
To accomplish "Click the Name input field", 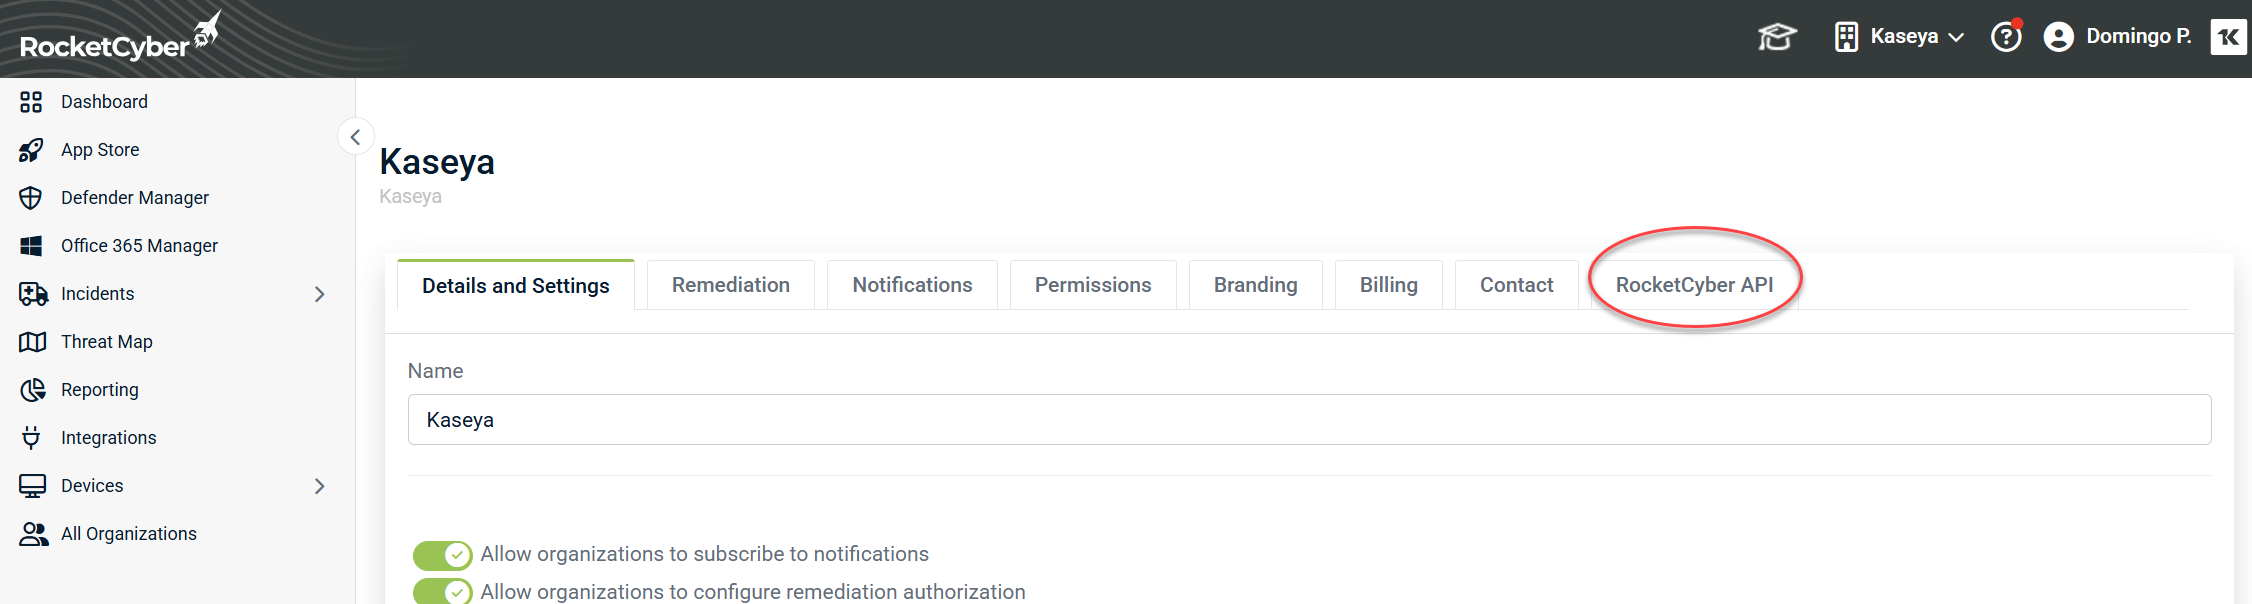I will point(1308,420).
